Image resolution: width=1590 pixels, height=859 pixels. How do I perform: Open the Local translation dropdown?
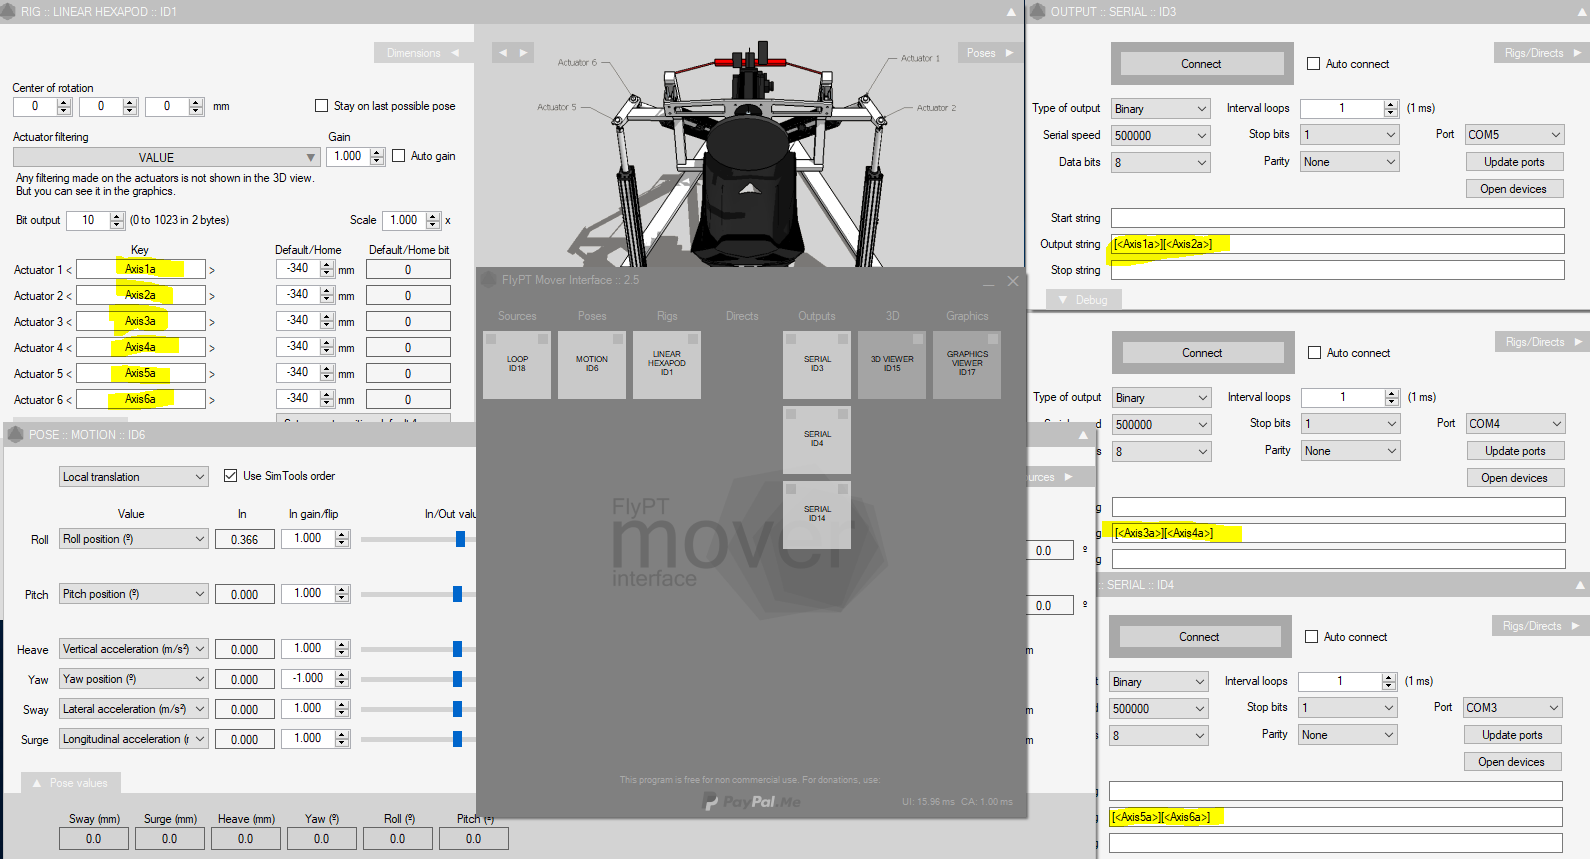133,477
